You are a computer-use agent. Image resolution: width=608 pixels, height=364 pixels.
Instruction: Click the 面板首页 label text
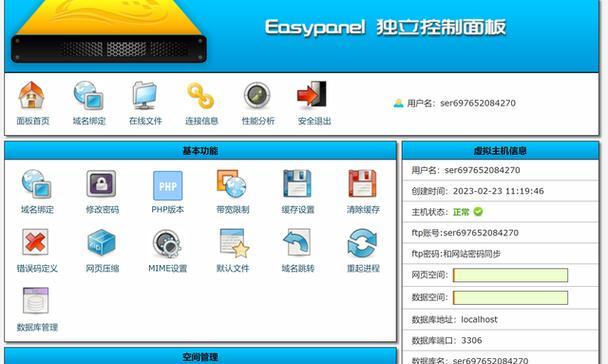click(33, 121)
